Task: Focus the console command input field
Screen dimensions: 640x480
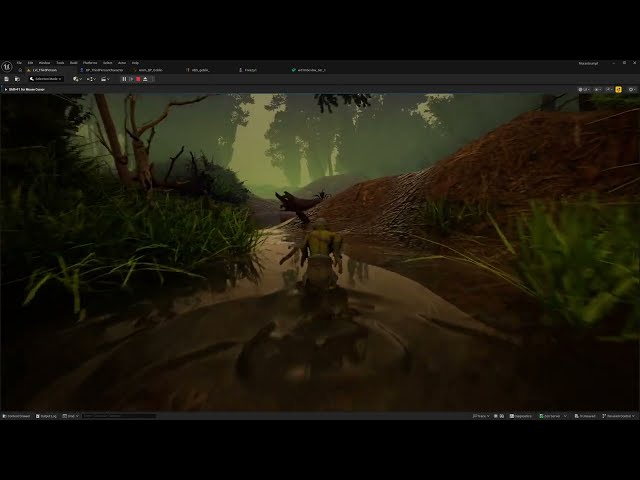Action: (119, 416)
